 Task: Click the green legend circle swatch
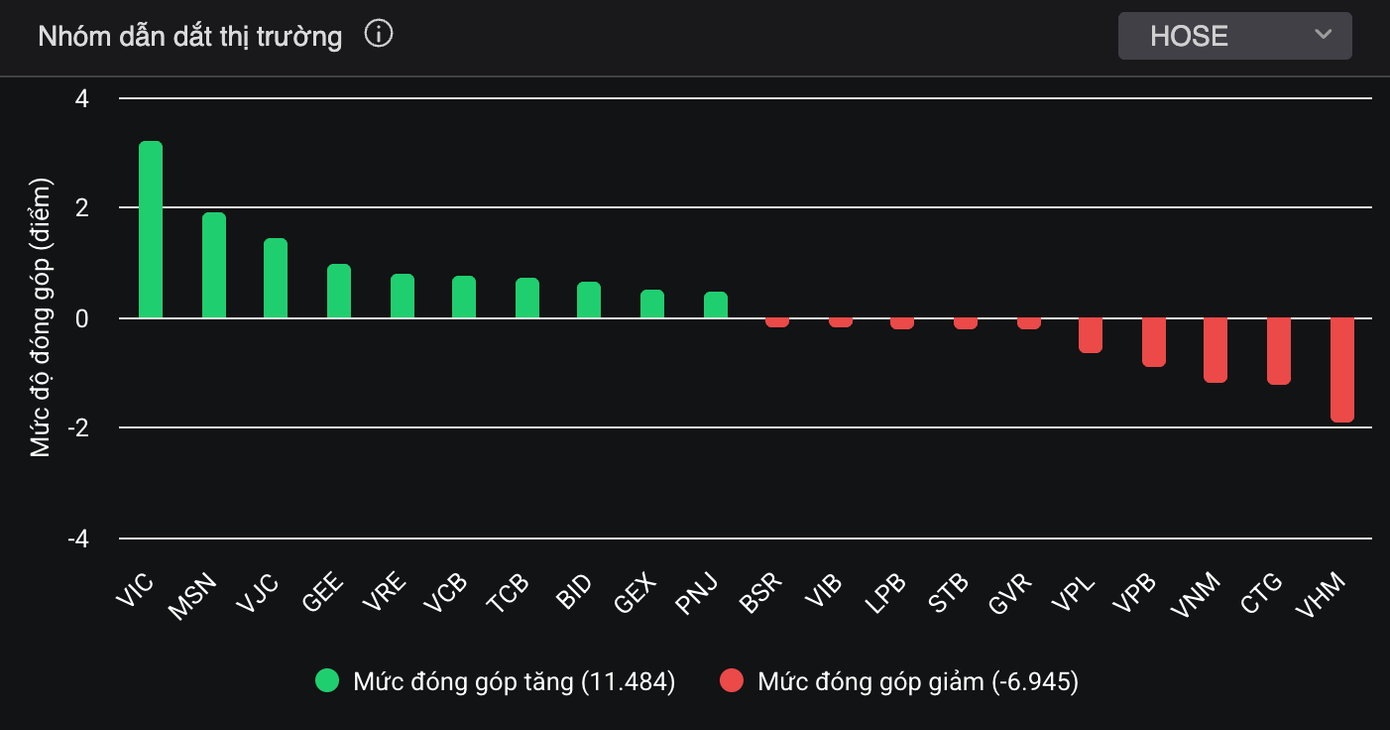327,682
